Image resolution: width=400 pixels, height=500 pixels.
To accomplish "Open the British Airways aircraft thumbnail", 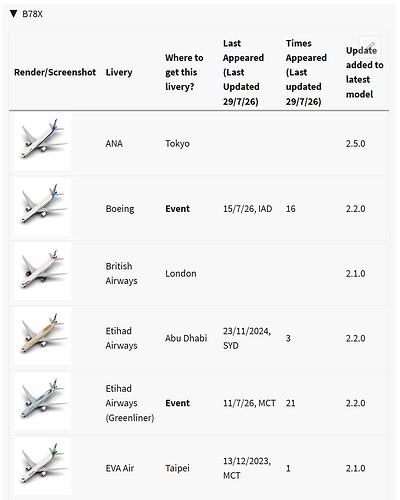I will coord(43,271).
